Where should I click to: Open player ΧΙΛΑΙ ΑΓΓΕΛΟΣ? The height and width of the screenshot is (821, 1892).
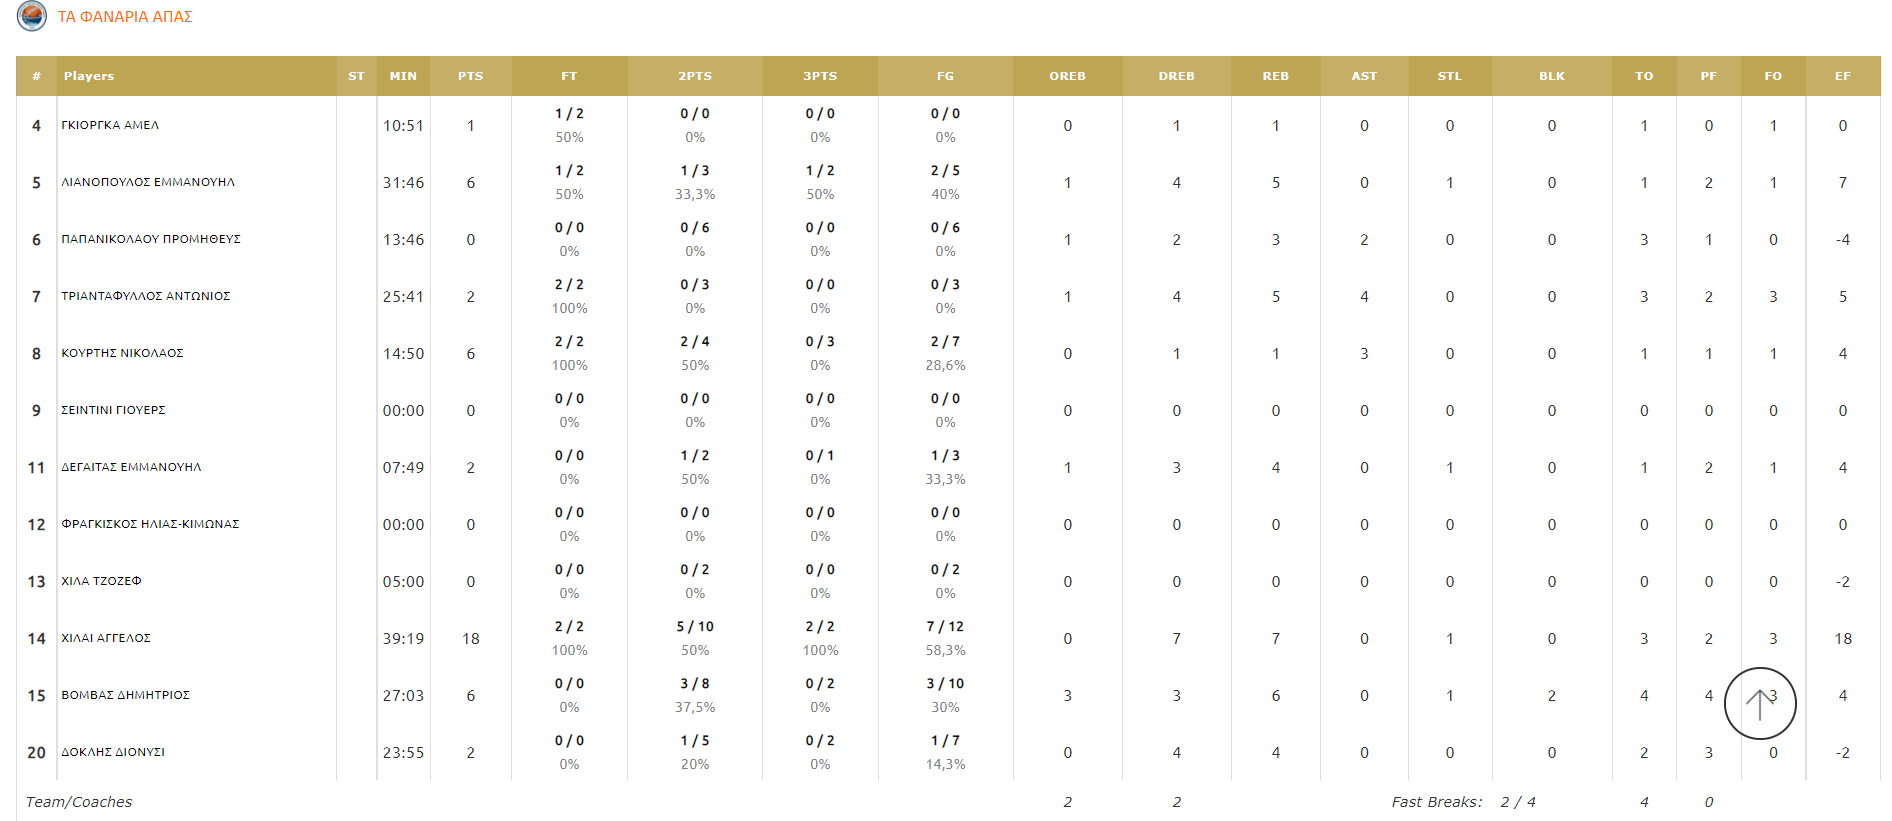(x=106, y=638)
